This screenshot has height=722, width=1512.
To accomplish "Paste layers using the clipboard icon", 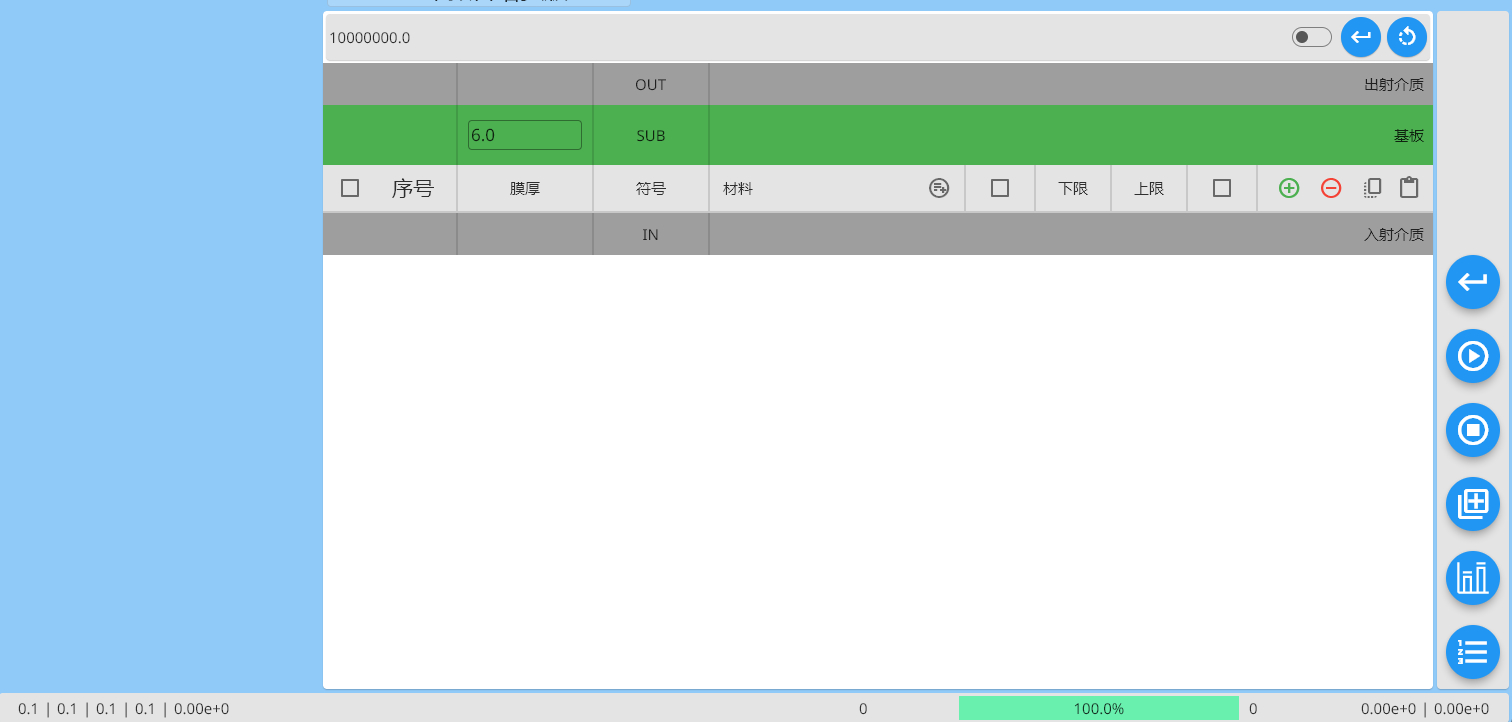I will point(1409,187).
